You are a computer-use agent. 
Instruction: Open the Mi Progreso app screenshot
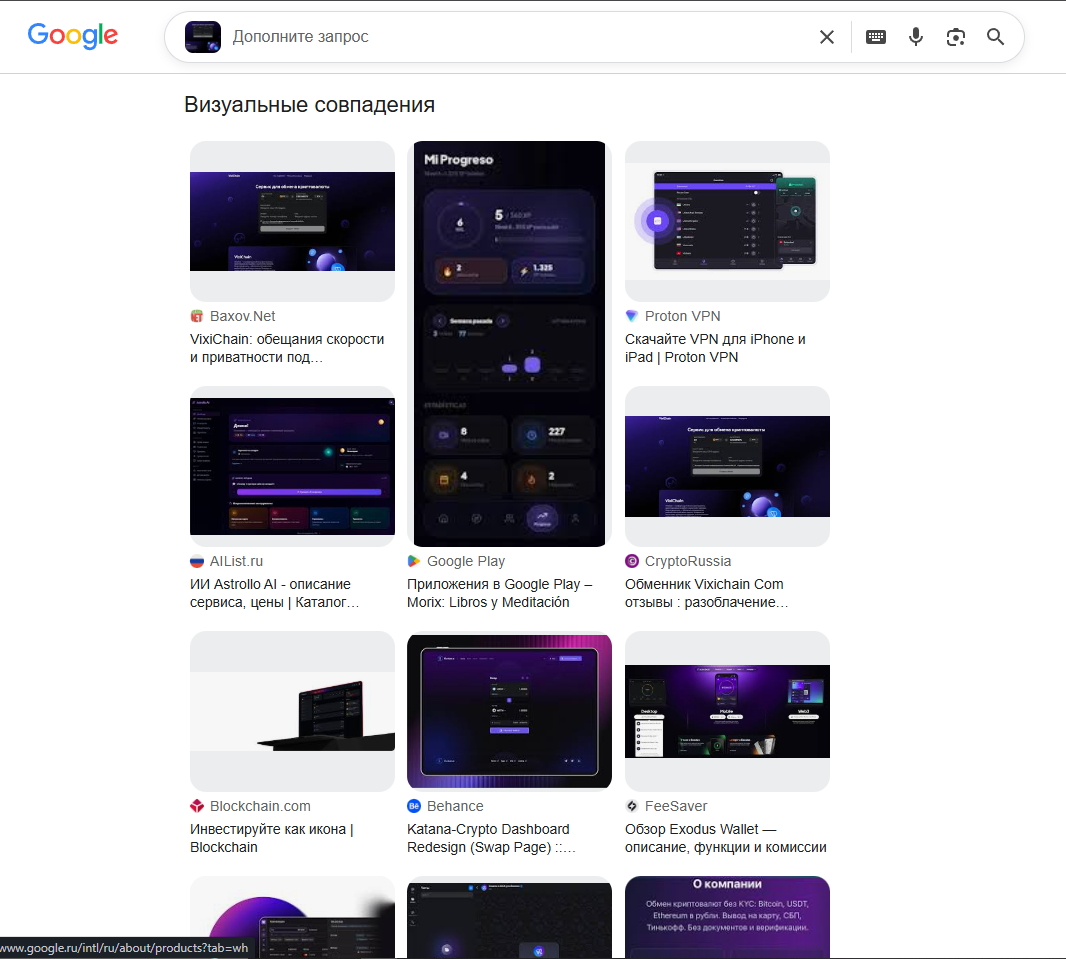pos(509,344)
